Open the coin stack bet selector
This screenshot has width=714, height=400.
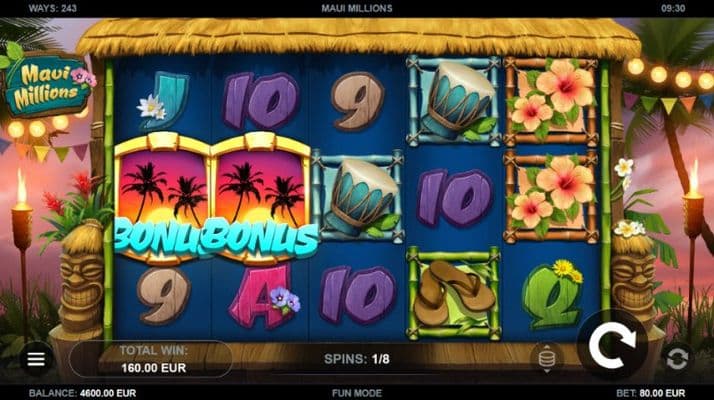546,359
